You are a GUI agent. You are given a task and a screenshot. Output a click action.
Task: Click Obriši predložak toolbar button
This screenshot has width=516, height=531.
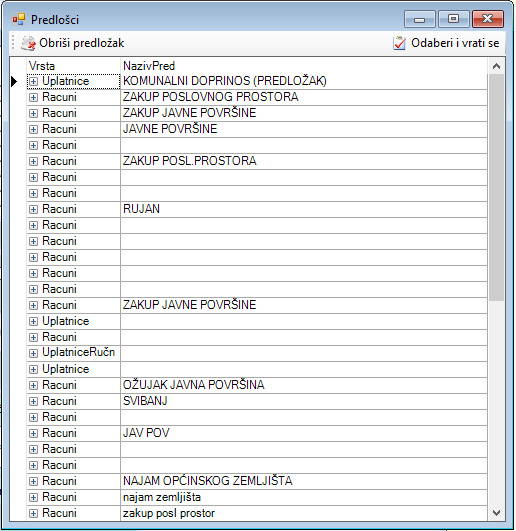tap(72, 43)
